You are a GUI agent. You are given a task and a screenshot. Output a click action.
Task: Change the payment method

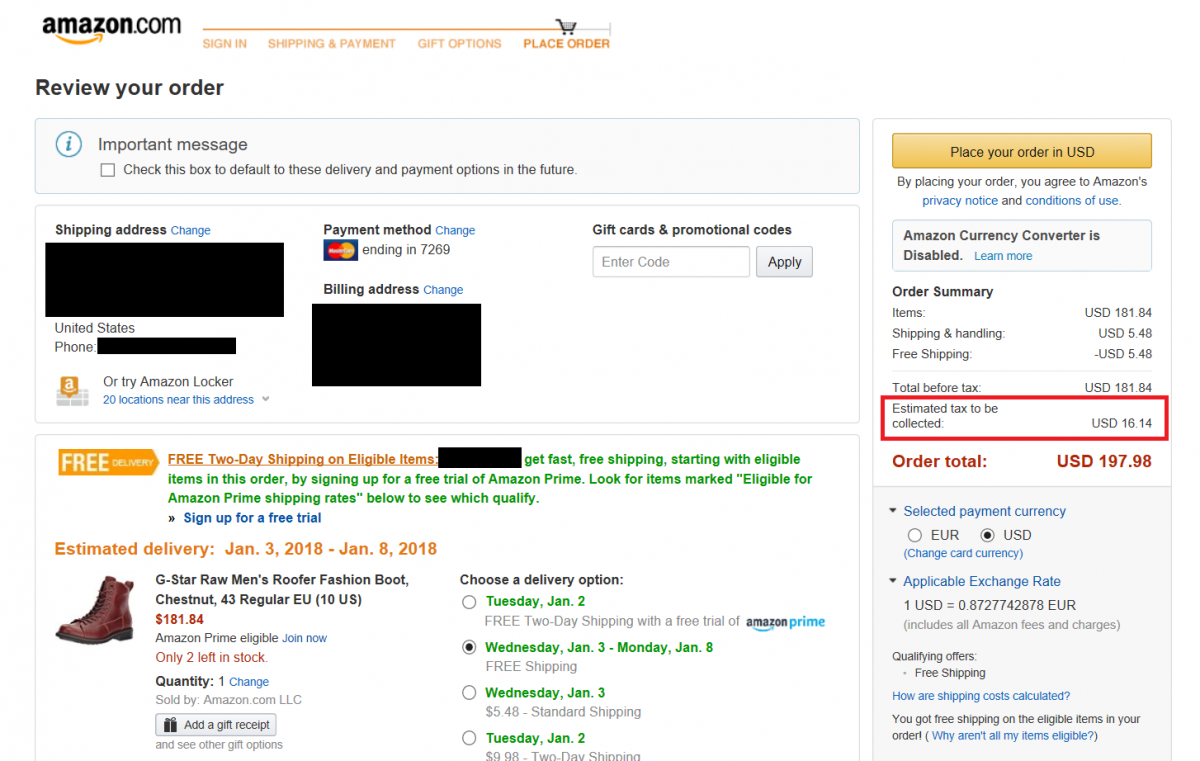pos(455,231)
